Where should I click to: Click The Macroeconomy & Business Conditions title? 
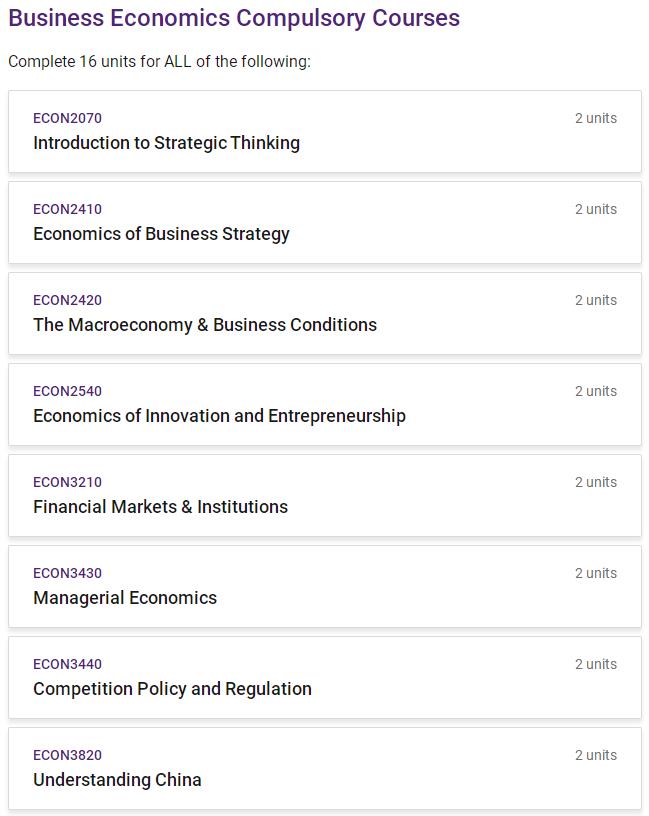point(205,325)
